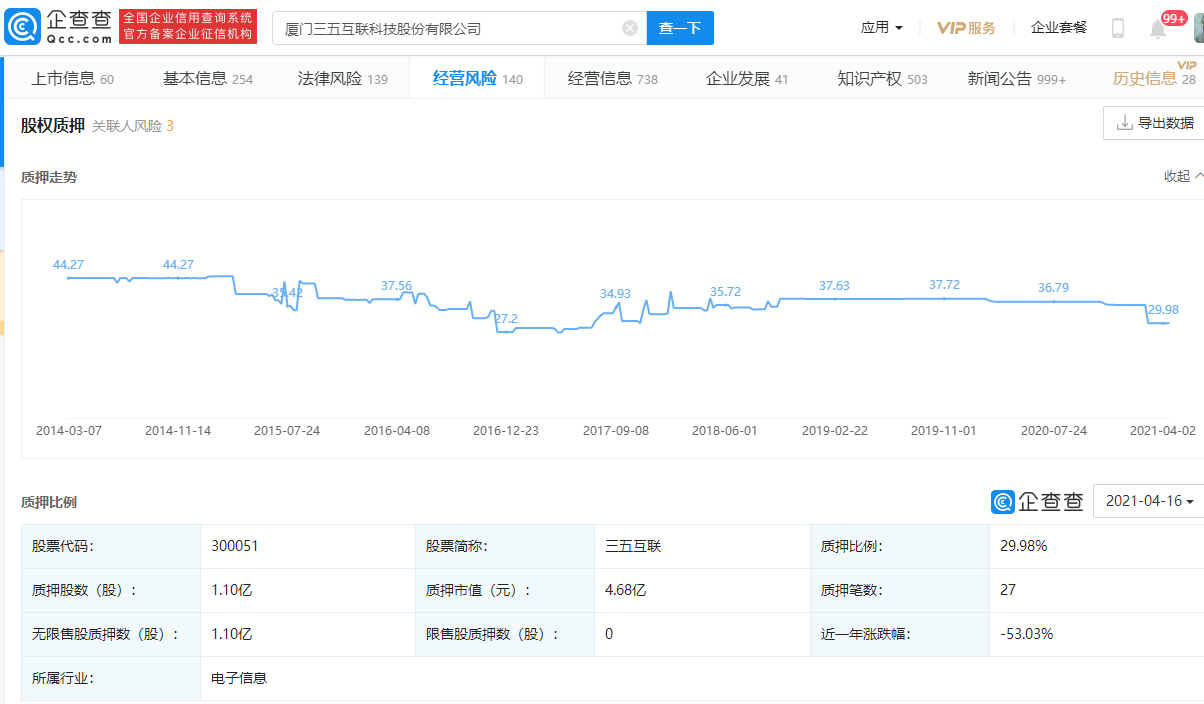Switch to the 法律风险 tab
The image size is (1204, 704).
tap(343, 78)
